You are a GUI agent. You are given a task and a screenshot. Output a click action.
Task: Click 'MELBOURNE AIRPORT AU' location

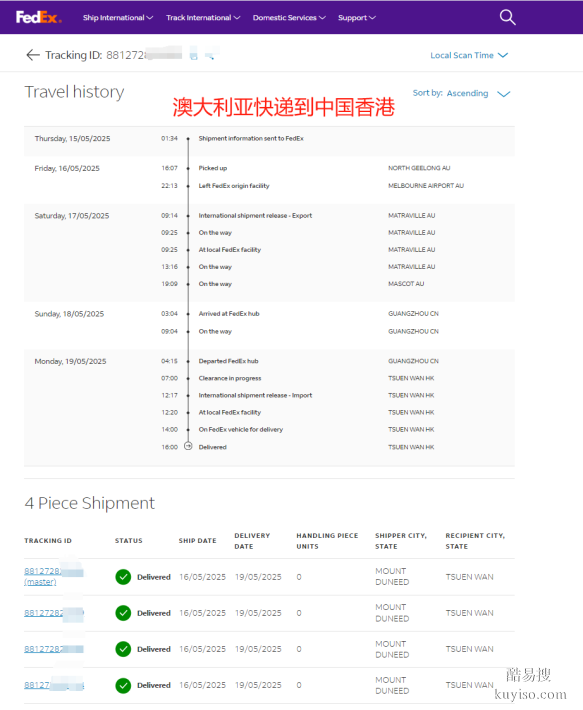(426, 186)
